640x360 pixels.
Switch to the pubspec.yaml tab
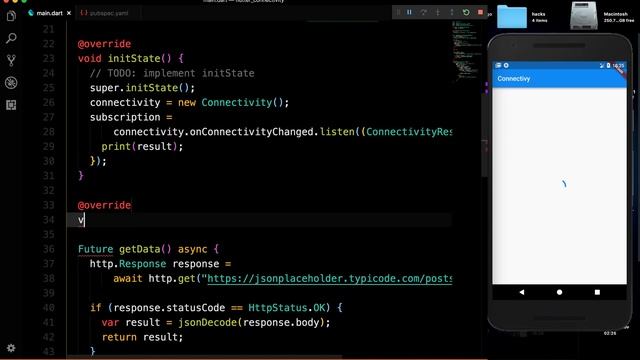(x=104, y=13)
